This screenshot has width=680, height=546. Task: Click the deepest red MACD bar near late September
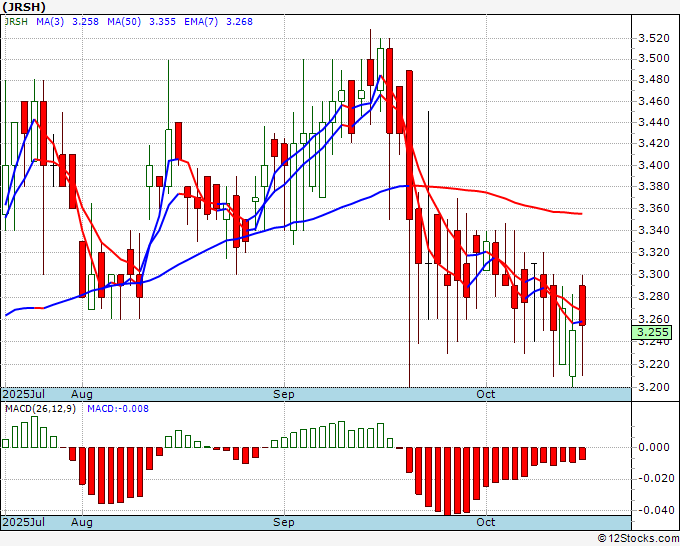click(x=448, y=481)
